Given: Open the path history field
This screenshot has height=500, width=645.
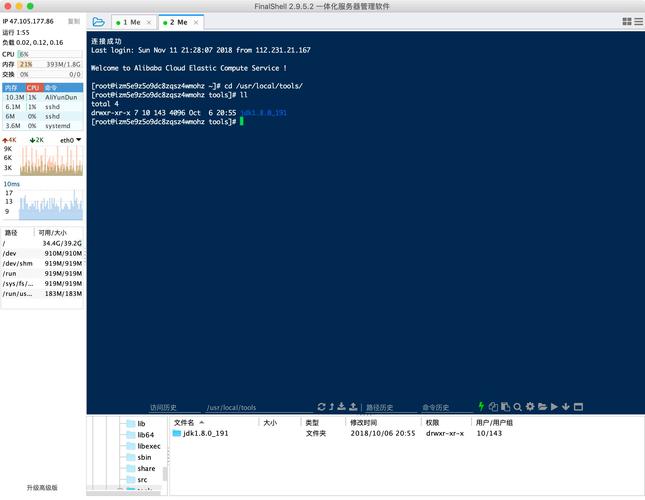Looking at the screenshot, I should click(x=391, y=407).
